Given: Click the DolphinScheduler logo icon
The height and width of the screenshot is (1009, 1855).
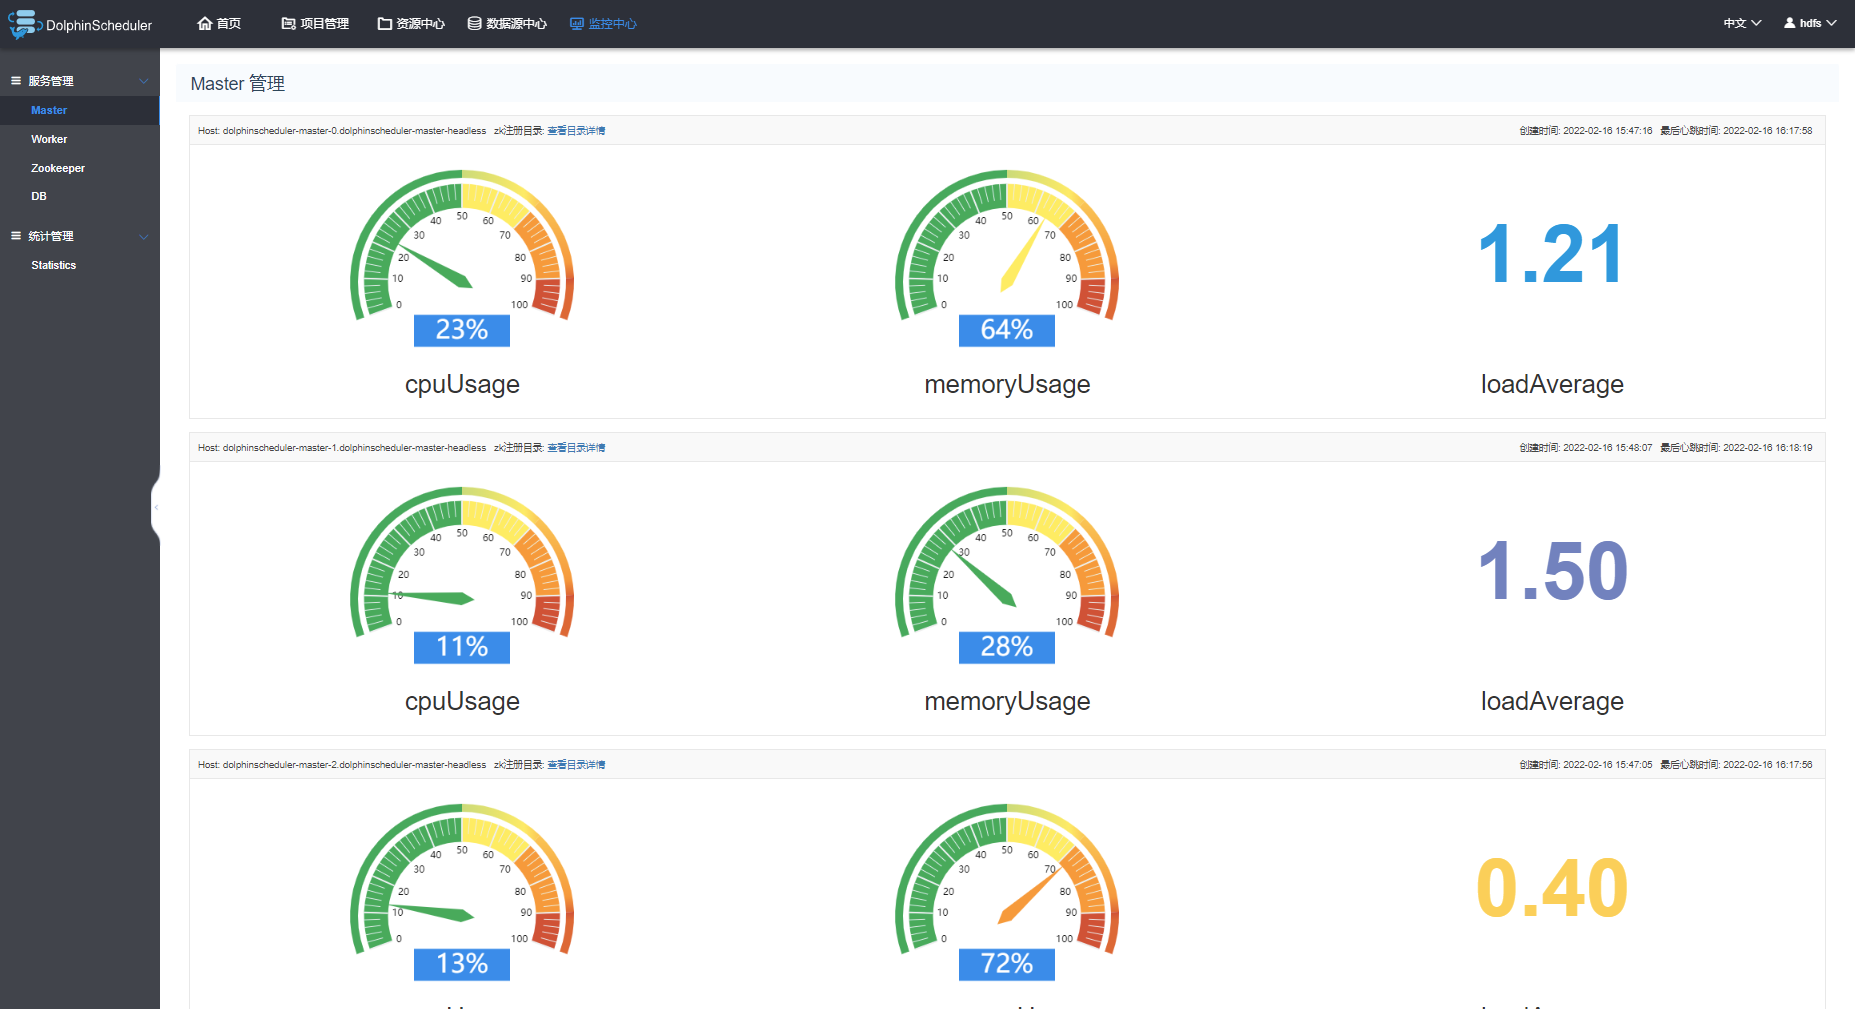Looking at the screenshot, I should [x=24, y=24].
